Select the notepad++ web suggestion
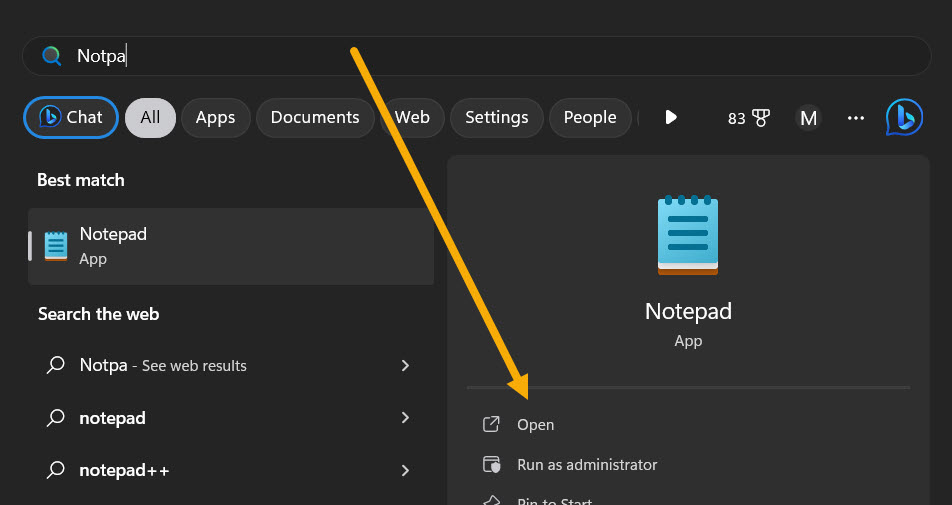Screen dimensions: 952x505 (x=231, y=470)
